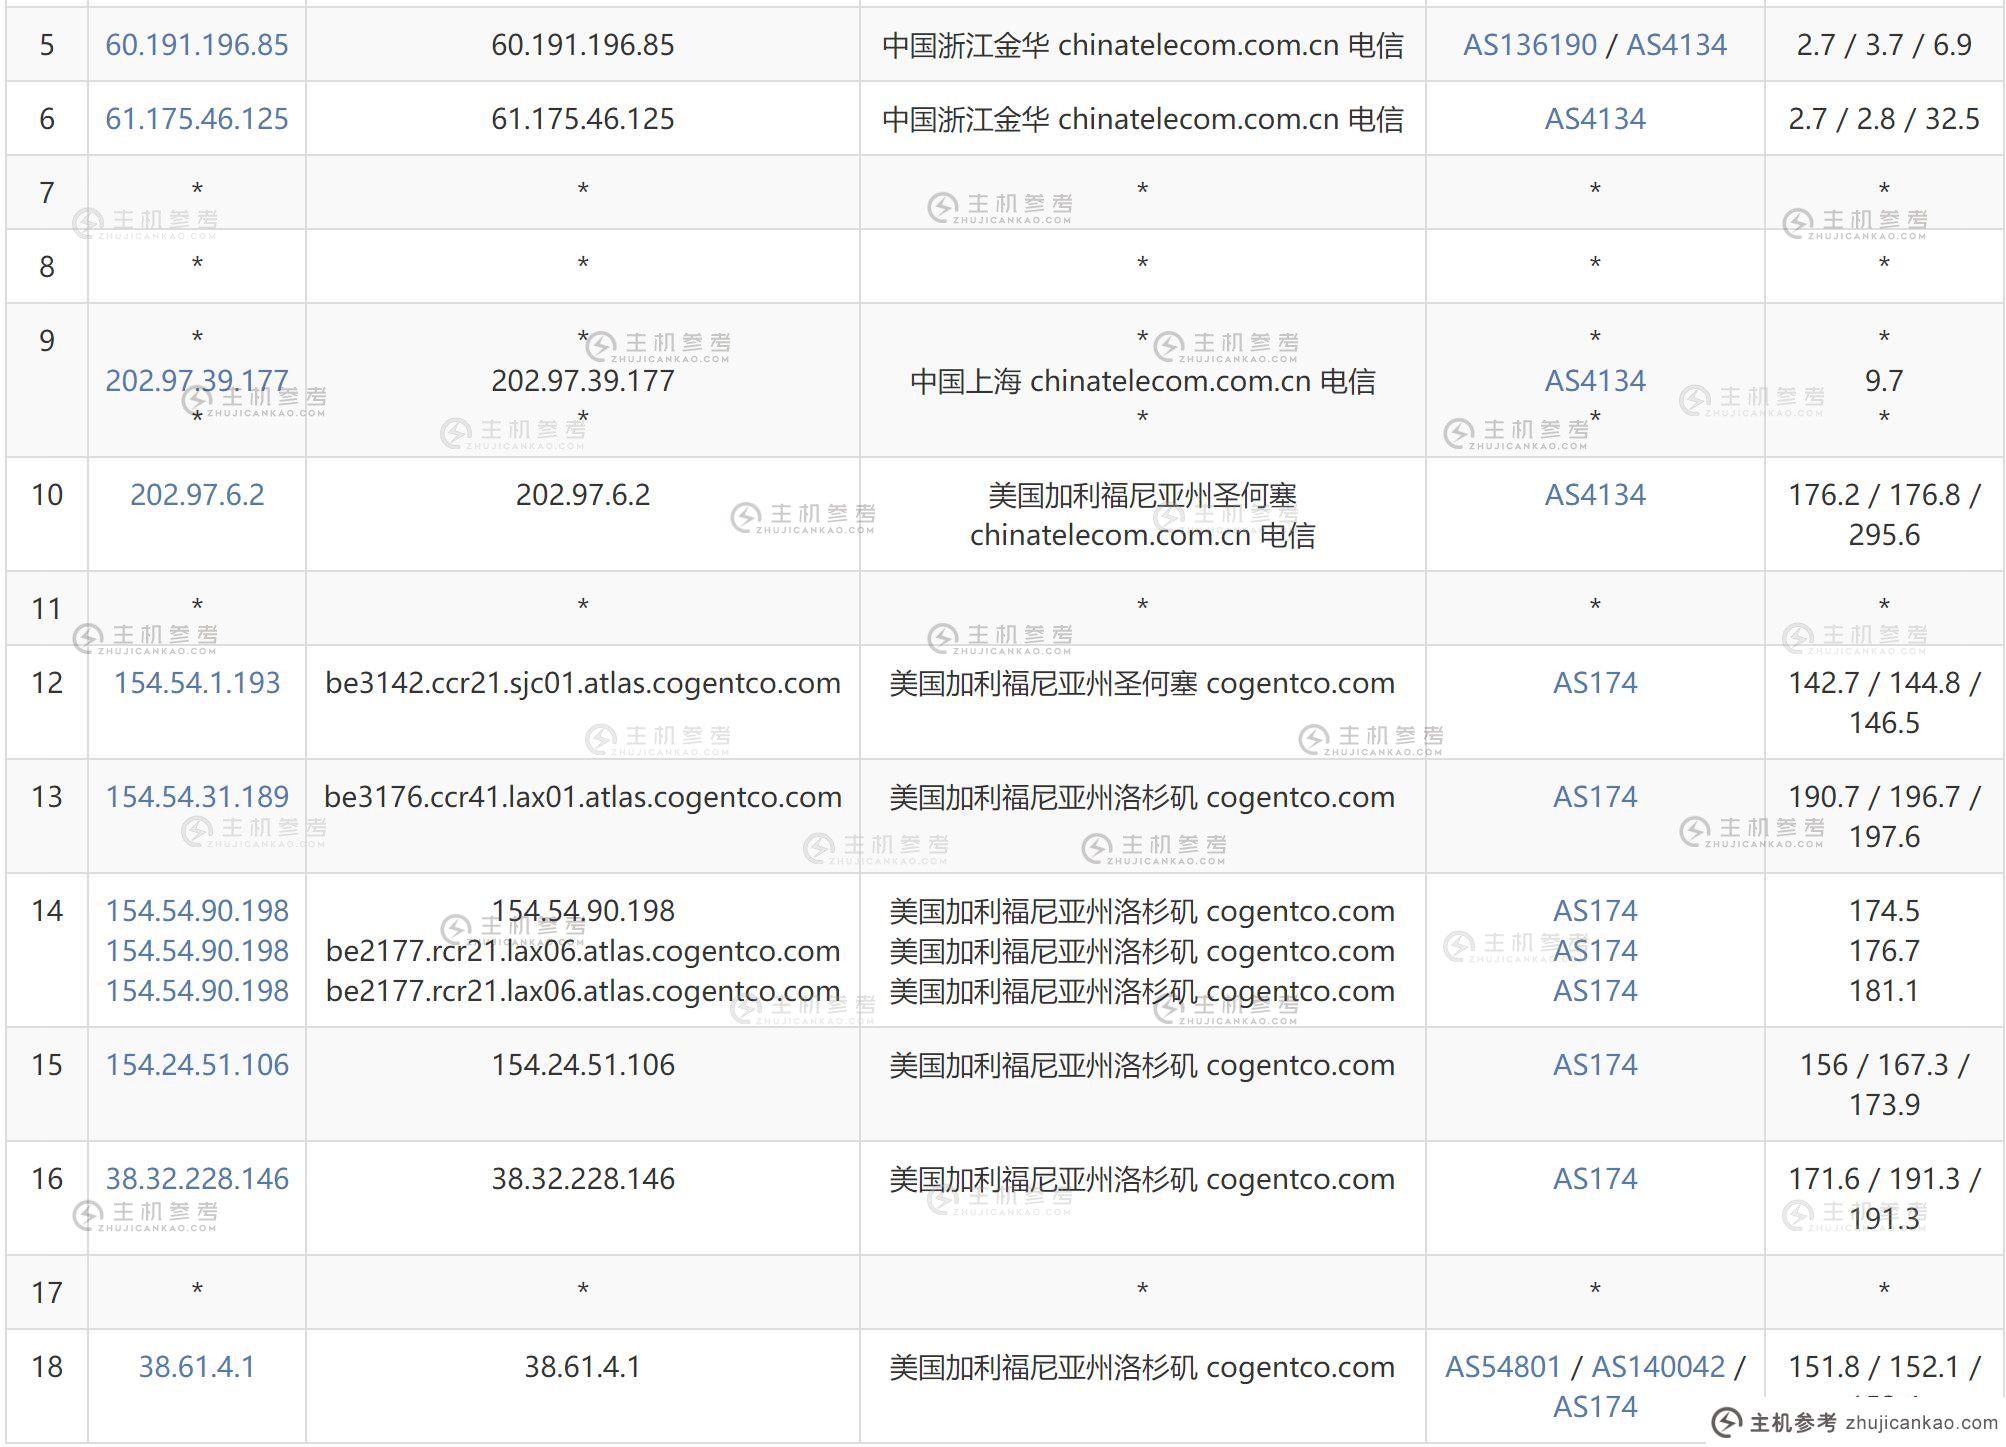Image resolution: width=2006 pixels, height=1447 pixels.
Task: Click the 202.97.39.177 IP link
Action: tap(197, 381)
